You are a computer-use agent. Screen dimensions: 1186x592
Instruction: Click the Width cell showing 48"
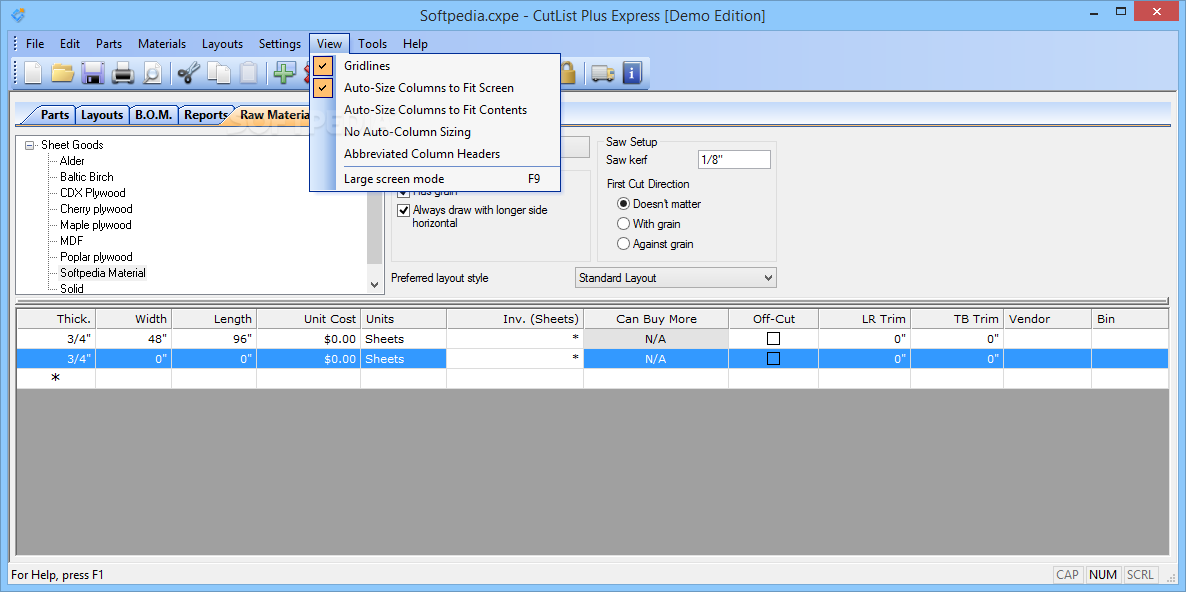[134, 339]
